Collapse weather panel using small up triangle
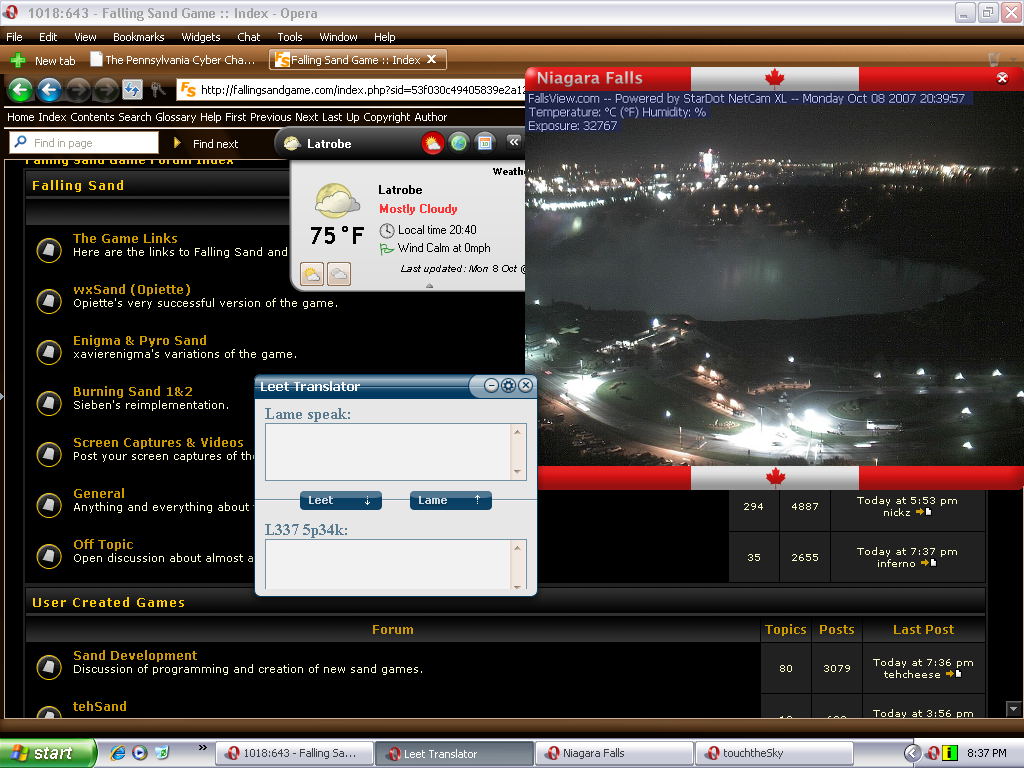The width and height of the screenshot is (1024, 768). click(x=429, y=285)
